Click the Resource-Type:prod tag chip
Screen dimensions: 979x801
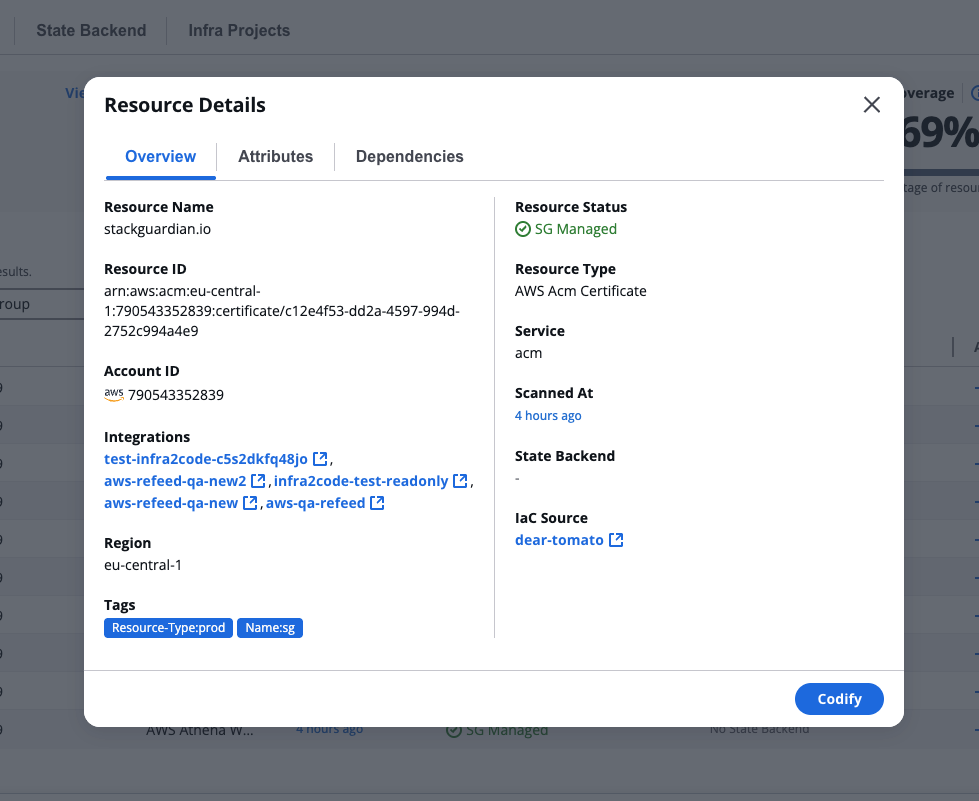(168, 627)
